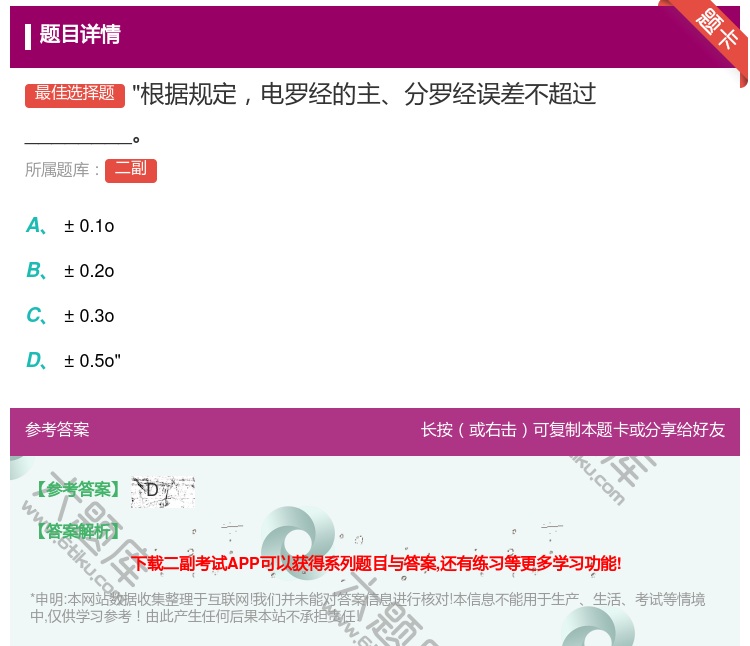Click the 【参考答案】 label

[x=78, y=490]
